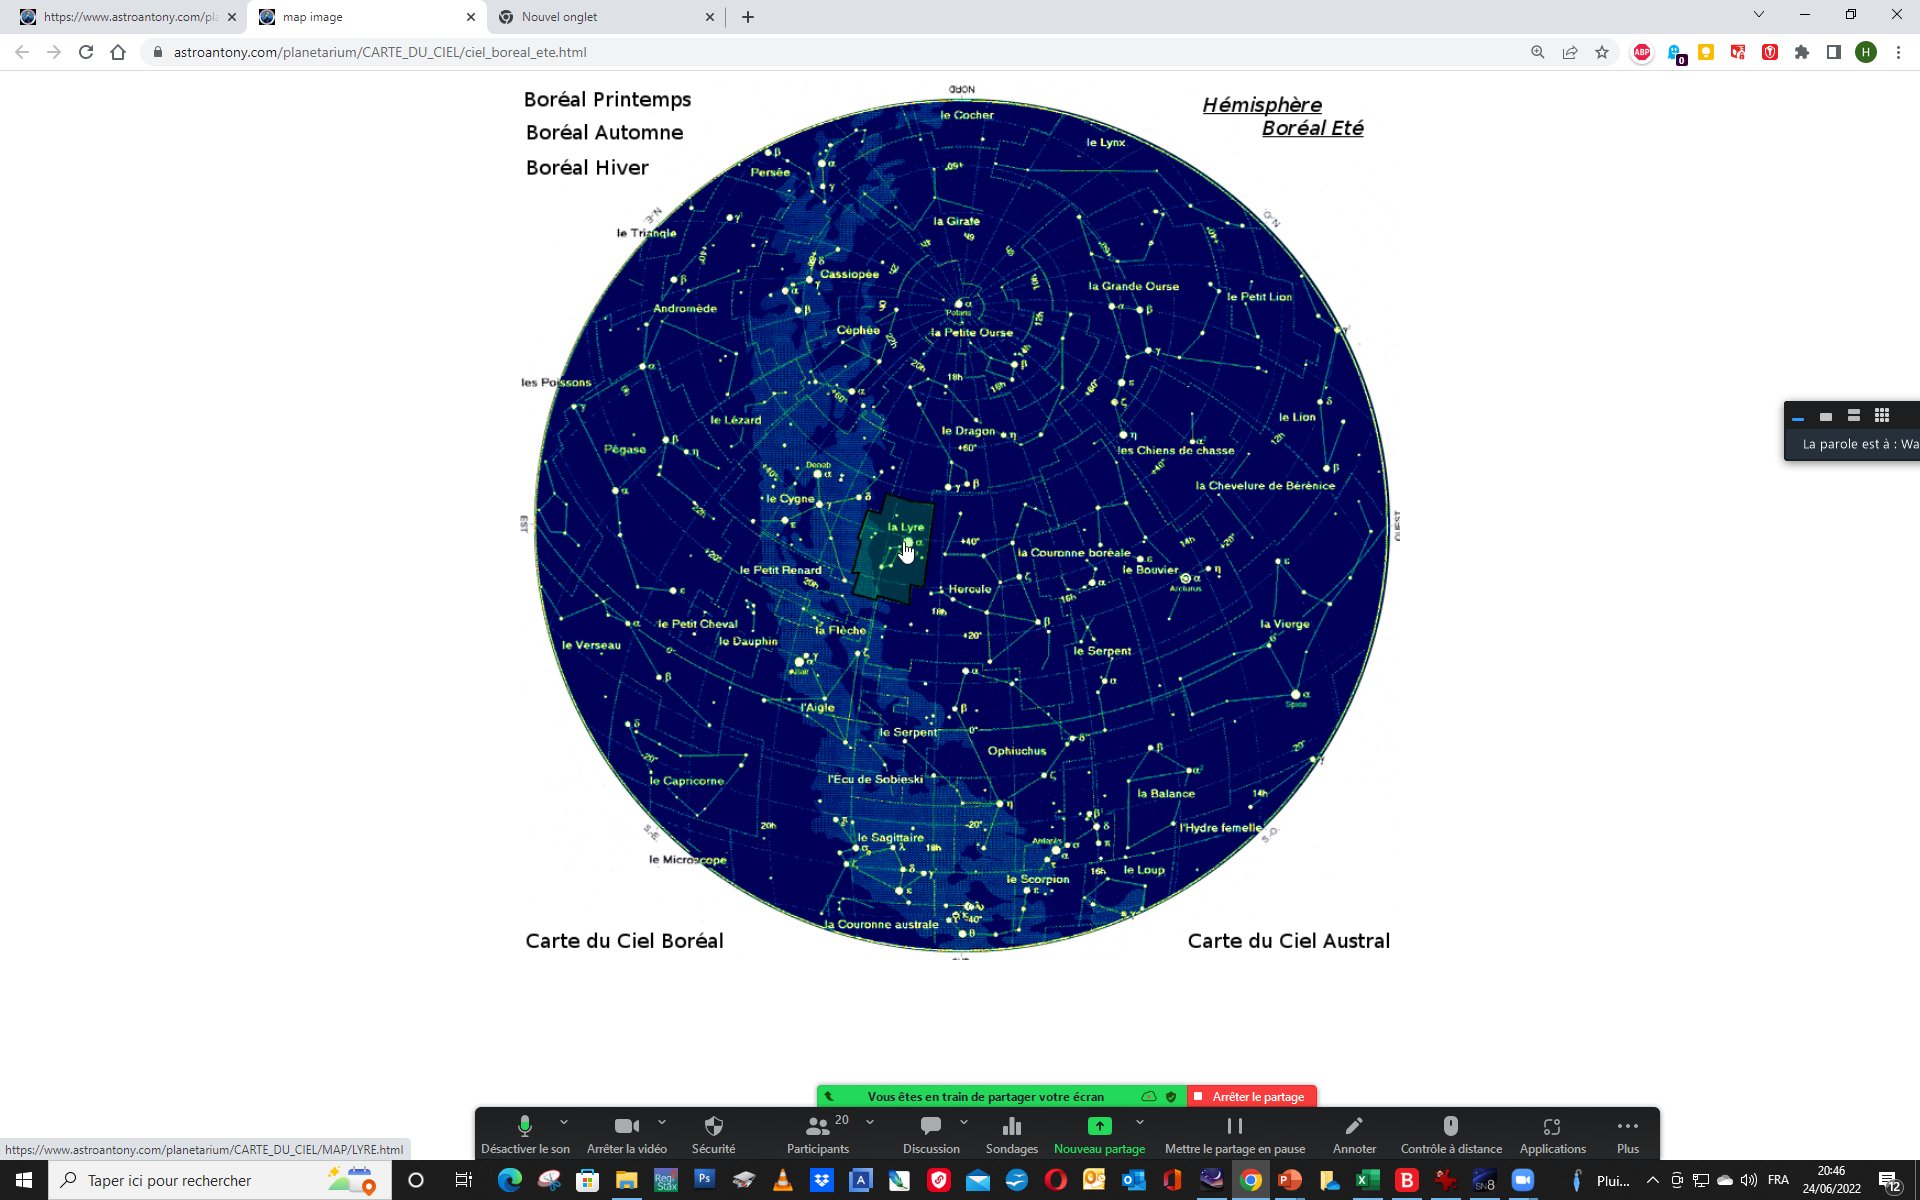
Task: Open Windows Start menu
Action: 24,1180
